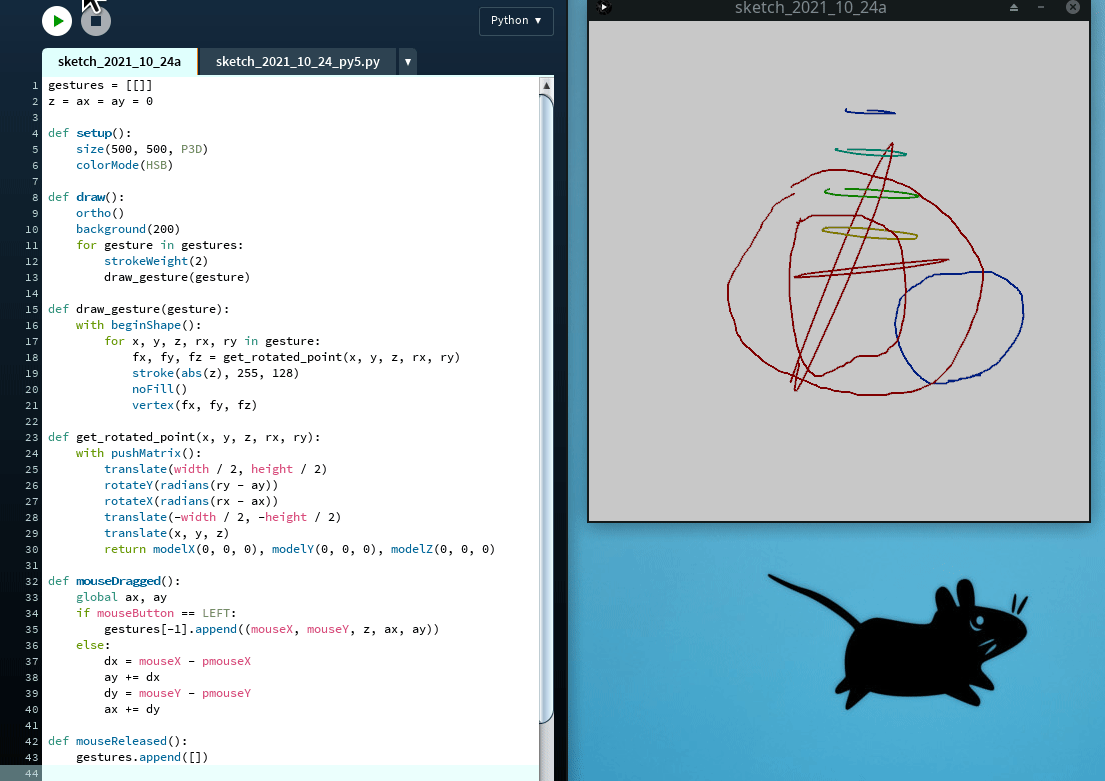Open the sketch window menu icon
This screenshot has width=1105, height=781.
point(603,8)
